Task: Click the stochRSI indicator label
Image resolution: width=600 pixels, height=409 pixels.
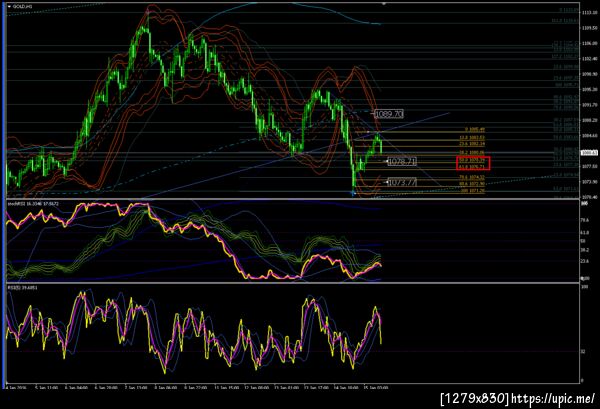Action: [x=33, y=204]
